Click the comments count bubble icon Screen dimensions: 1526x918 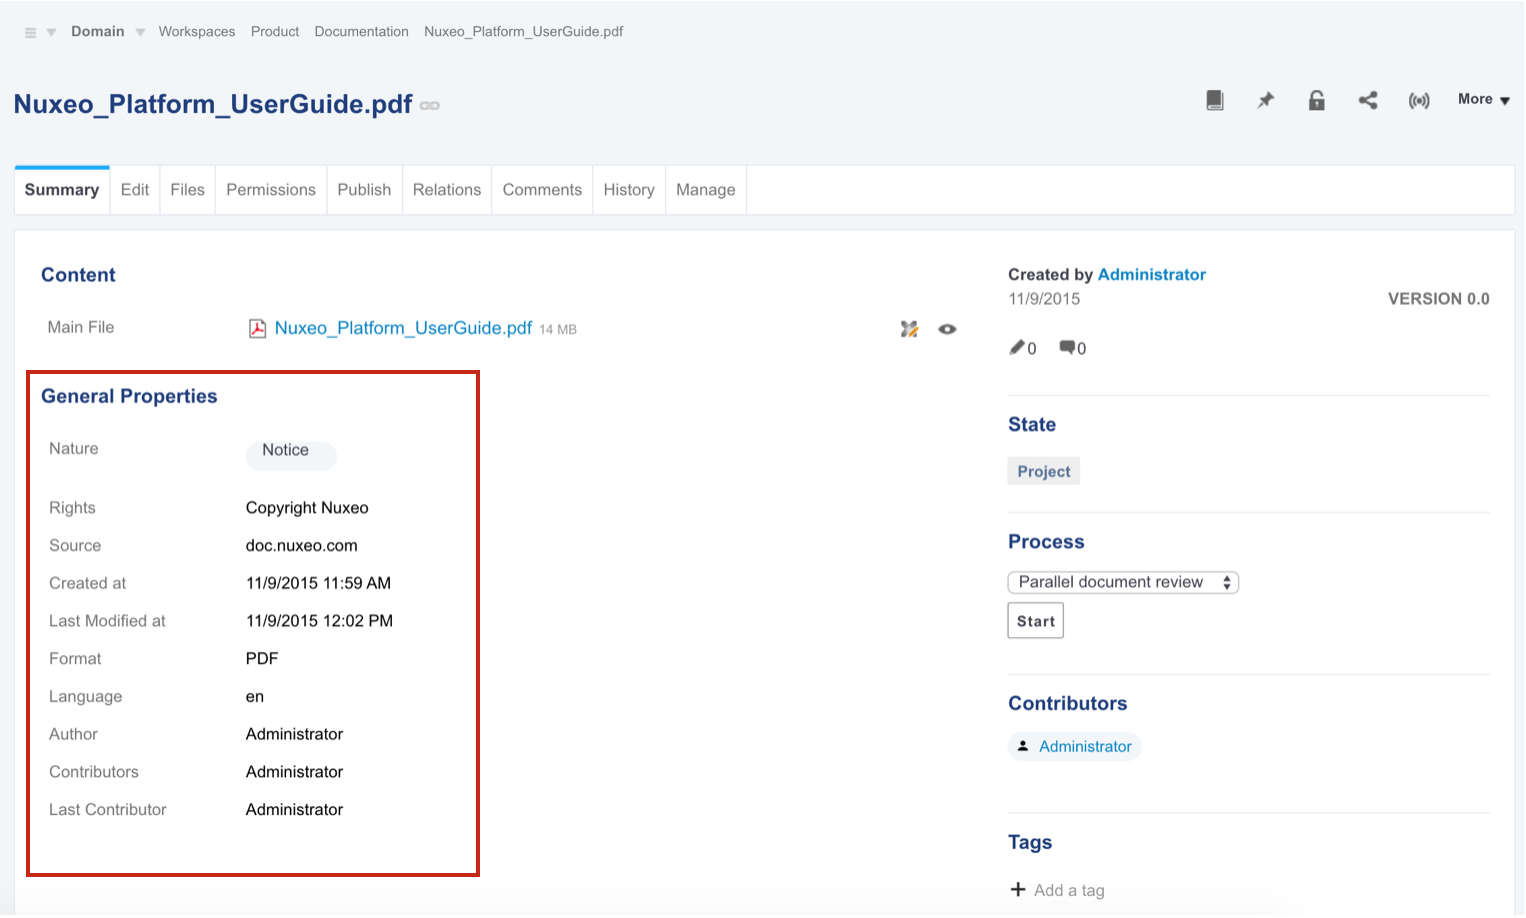(1067, 348)
